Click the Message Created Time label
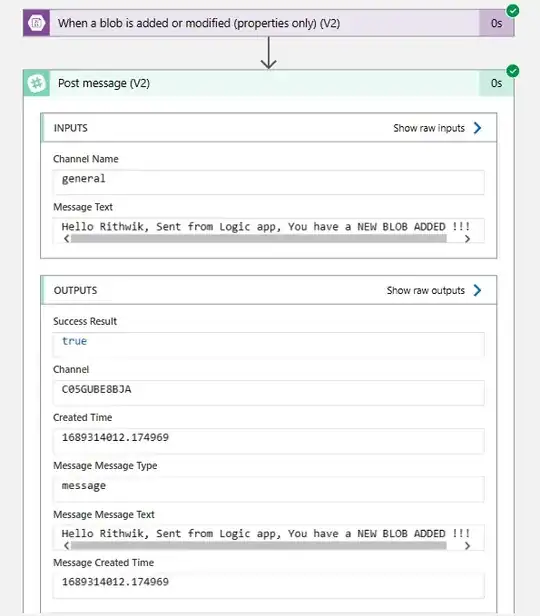The image size is (540, 616). (x=103, y=563)
